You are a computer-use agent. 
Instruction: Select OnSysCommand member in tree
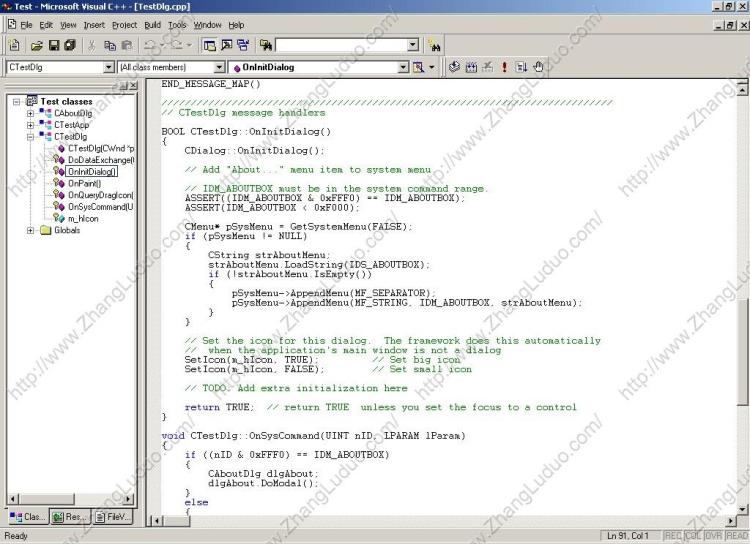click(x=101, y=207)
